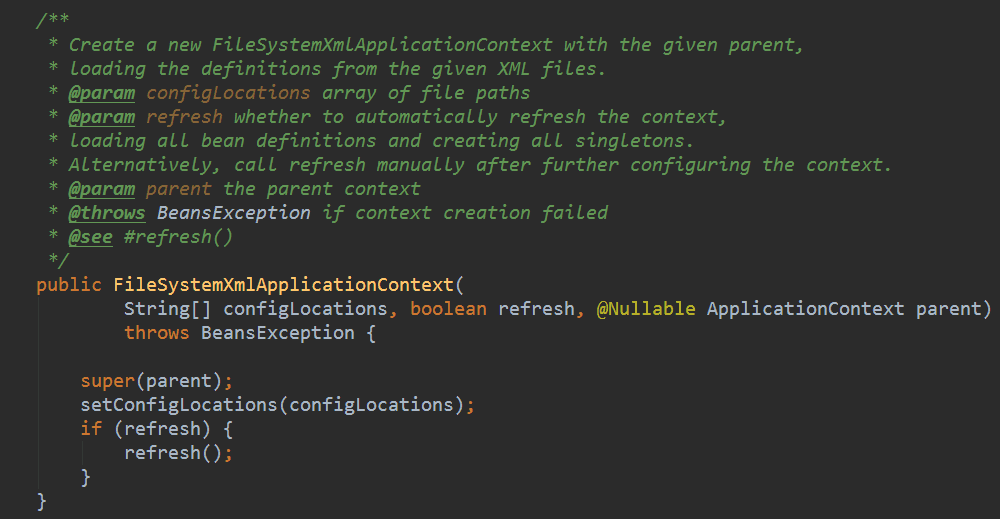Click the @Nullable annotation
1000x519 pixels.
[x=645, y=308]
